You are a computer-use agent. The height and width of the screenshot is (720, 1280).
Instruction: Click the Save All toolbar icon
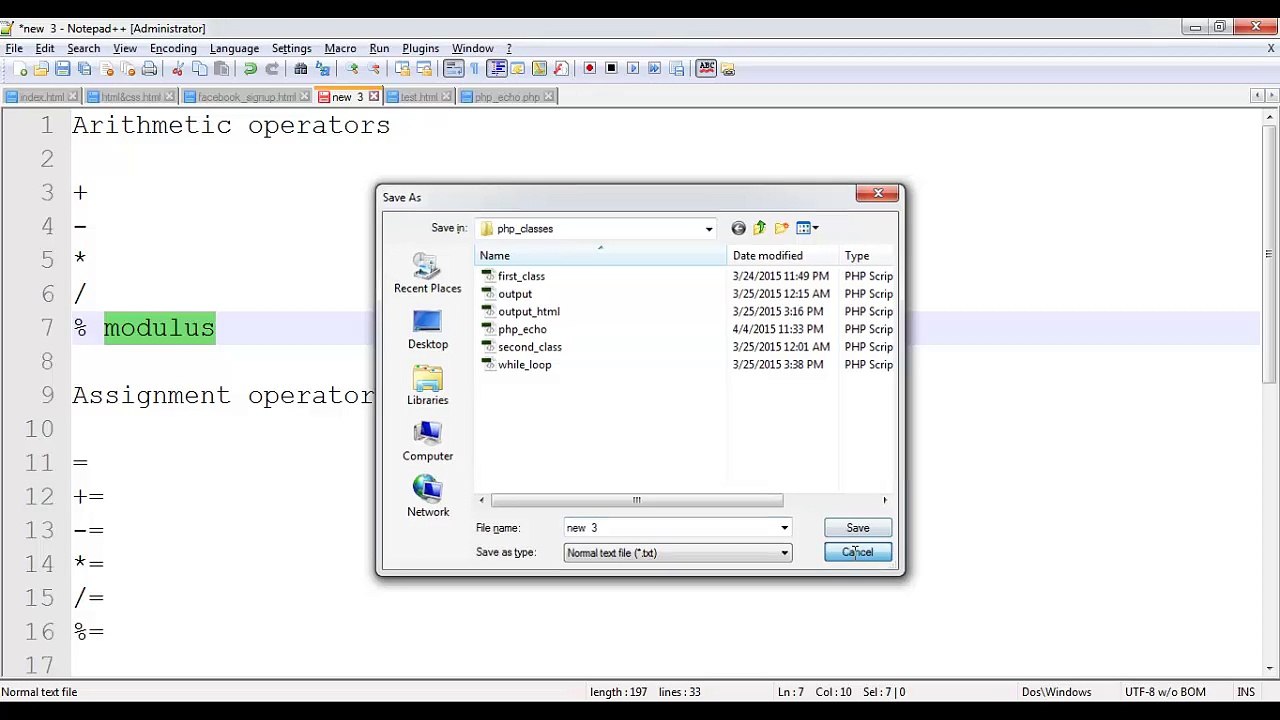coord(85,69)
